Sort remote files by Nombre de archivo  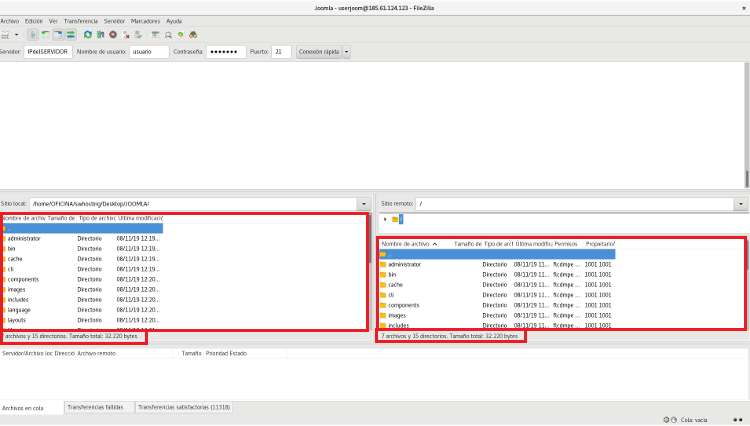pos(415,244)
